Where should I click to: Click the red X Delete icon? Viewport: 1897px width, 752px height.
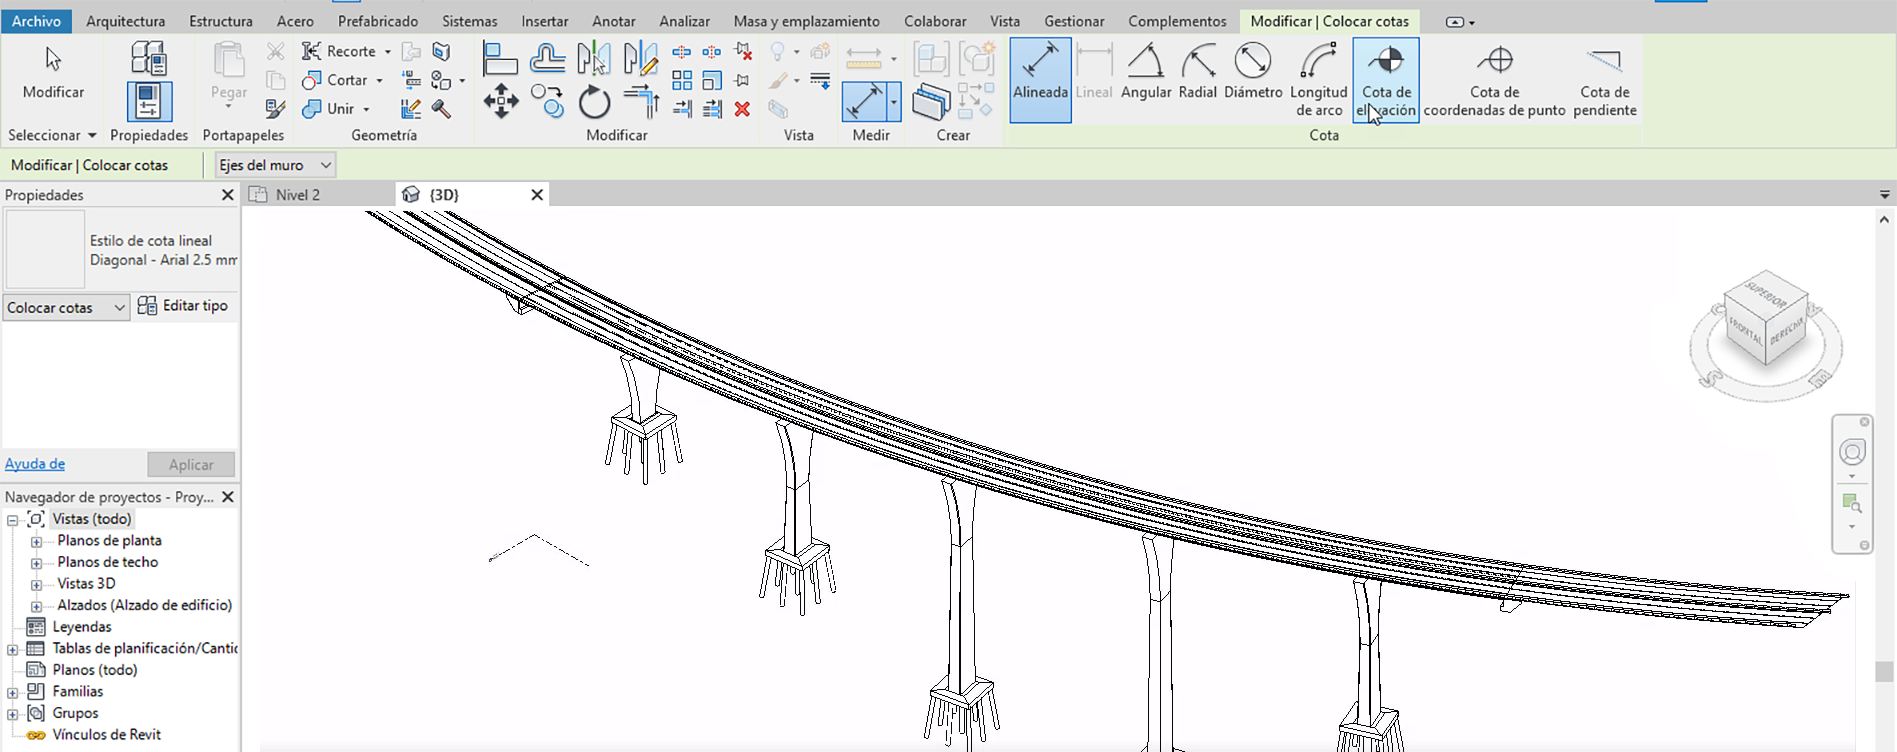(742, 109)
